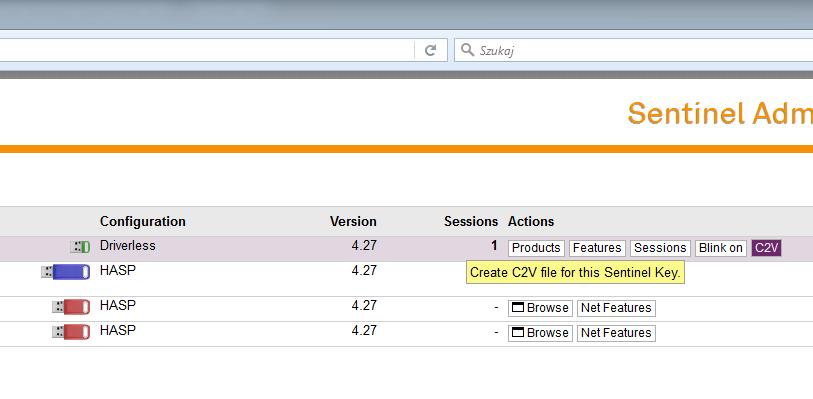This screenshot has width=813, height=399.
Task: Select the HASP text beside the blue key
Action: point(118,270)
